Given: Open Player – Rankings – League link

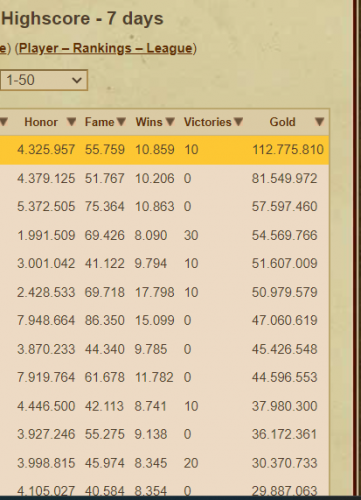Looking at the screenshot, I should click(x=106, y=48).
